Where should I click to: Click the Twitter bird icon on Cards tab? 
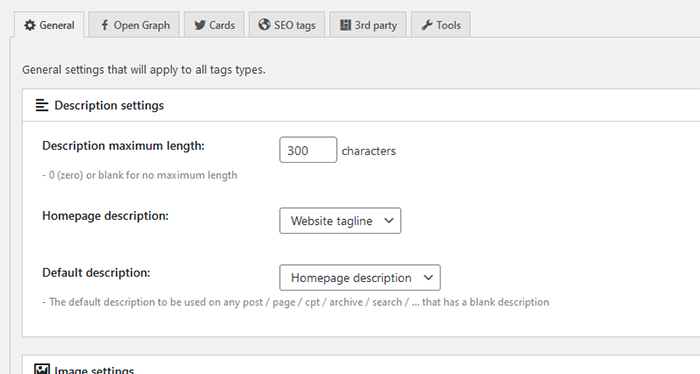(200, 25)
